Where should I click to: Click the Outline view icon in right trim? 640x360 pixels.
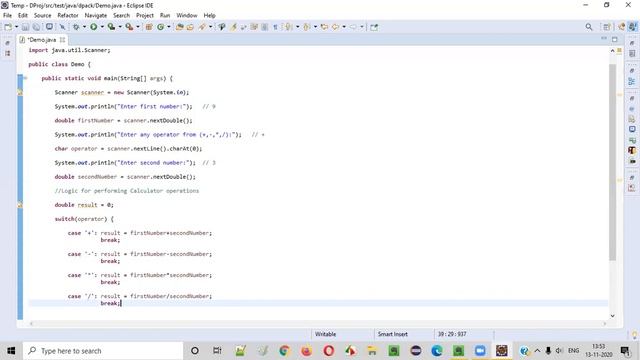(632, 81)
